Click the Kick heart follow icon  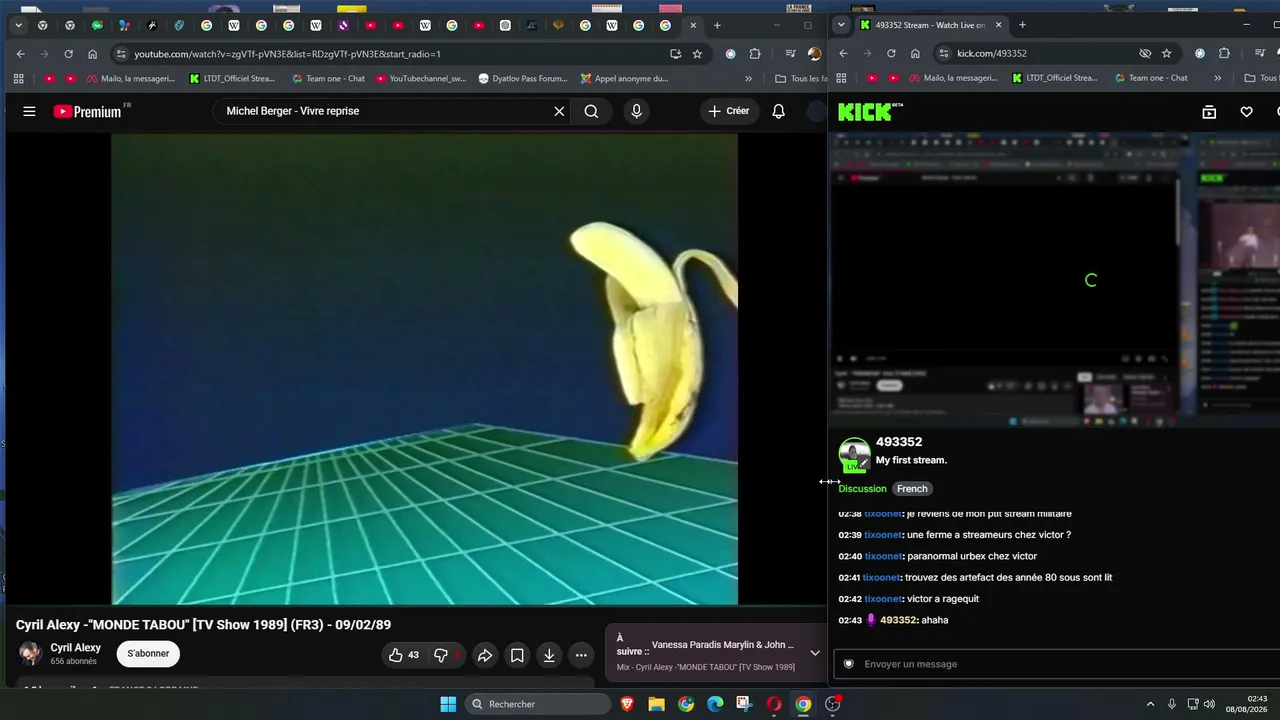(1246, 112)
